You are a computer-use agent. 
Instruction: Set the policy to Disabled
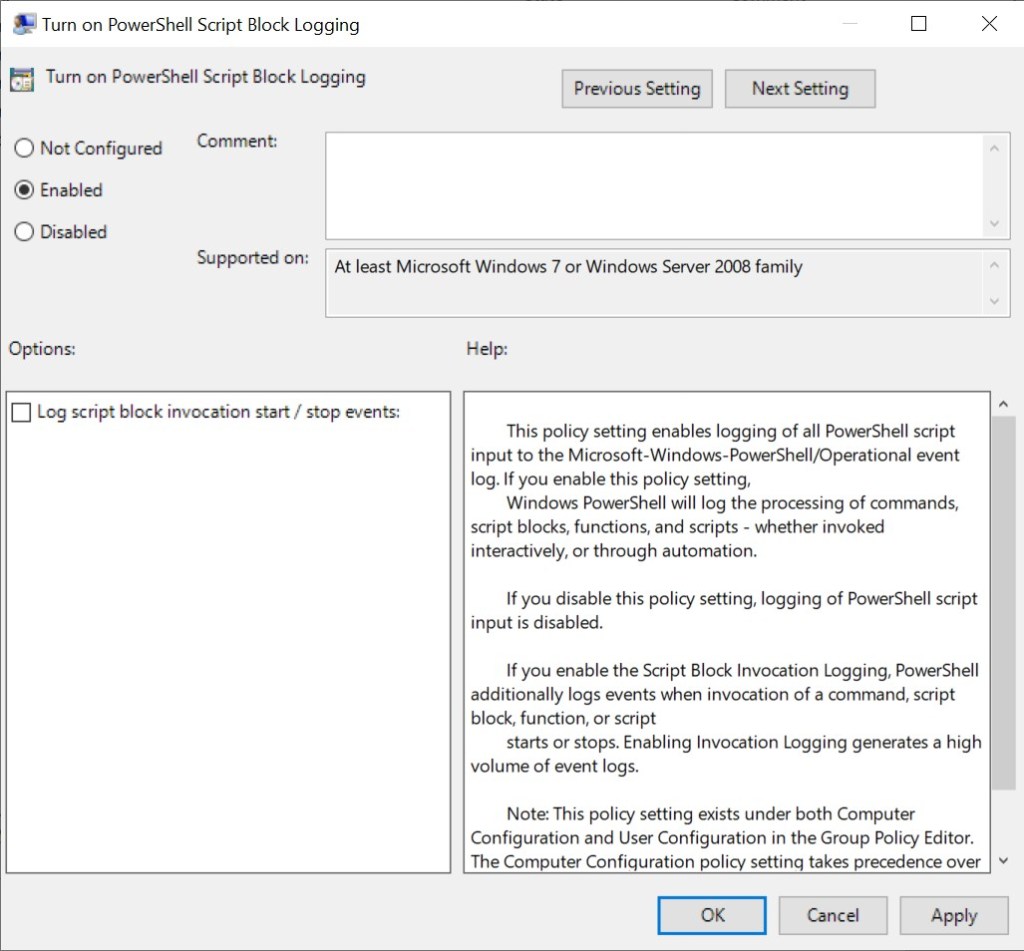click(x=25, y=232)
